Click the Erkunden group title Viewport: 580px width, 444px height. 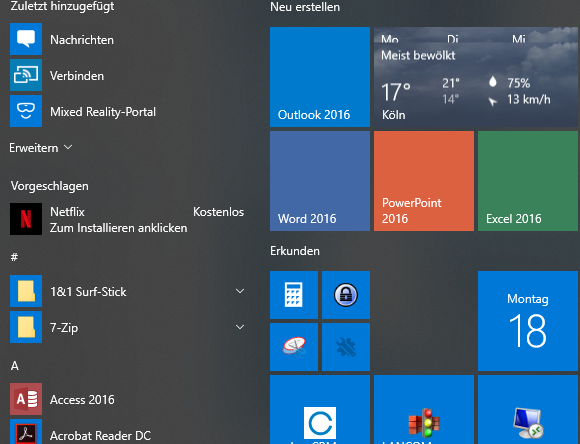[x=295, y=251]
